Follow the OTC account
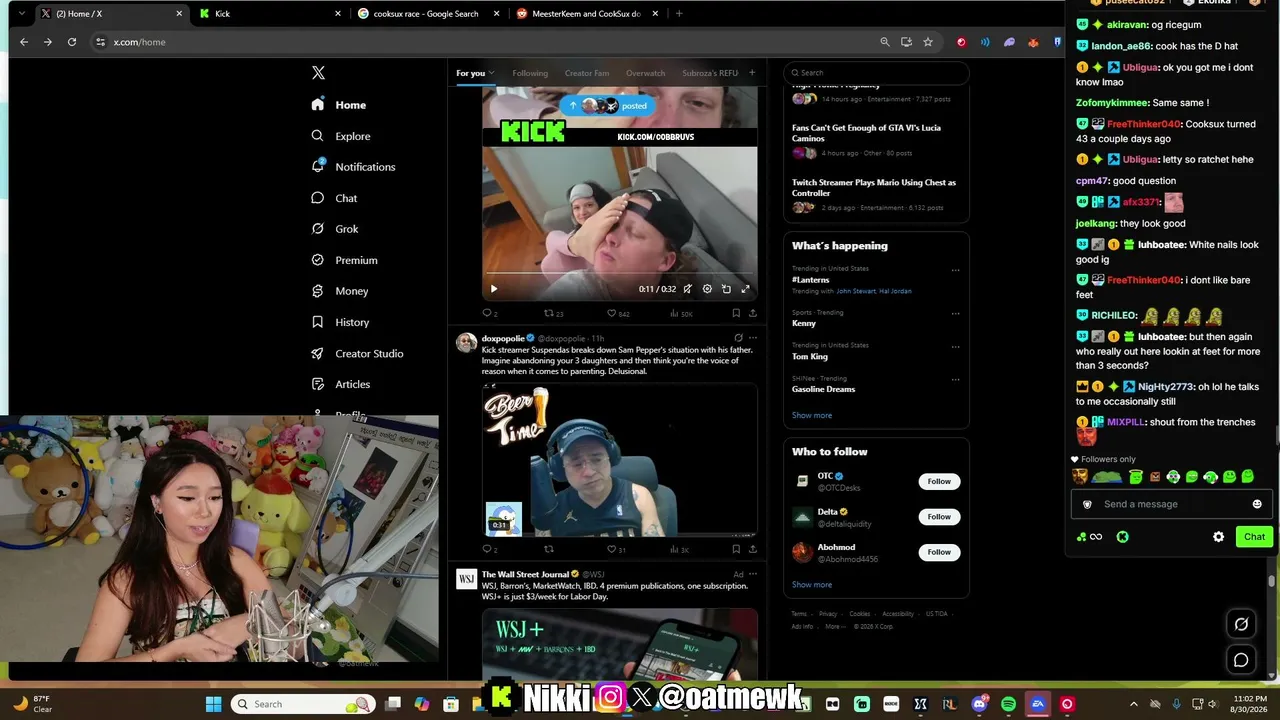The image size is (1280, 720). [939, 481]
